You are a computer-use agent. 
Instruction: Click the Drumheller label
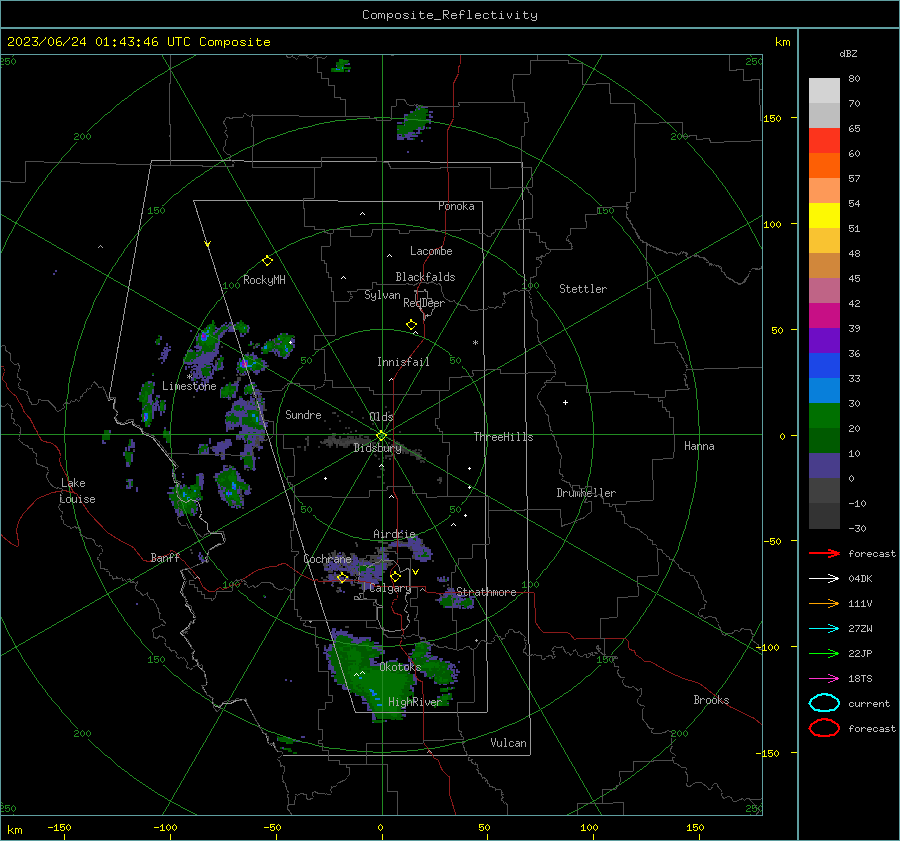click(x=586, y=493)
